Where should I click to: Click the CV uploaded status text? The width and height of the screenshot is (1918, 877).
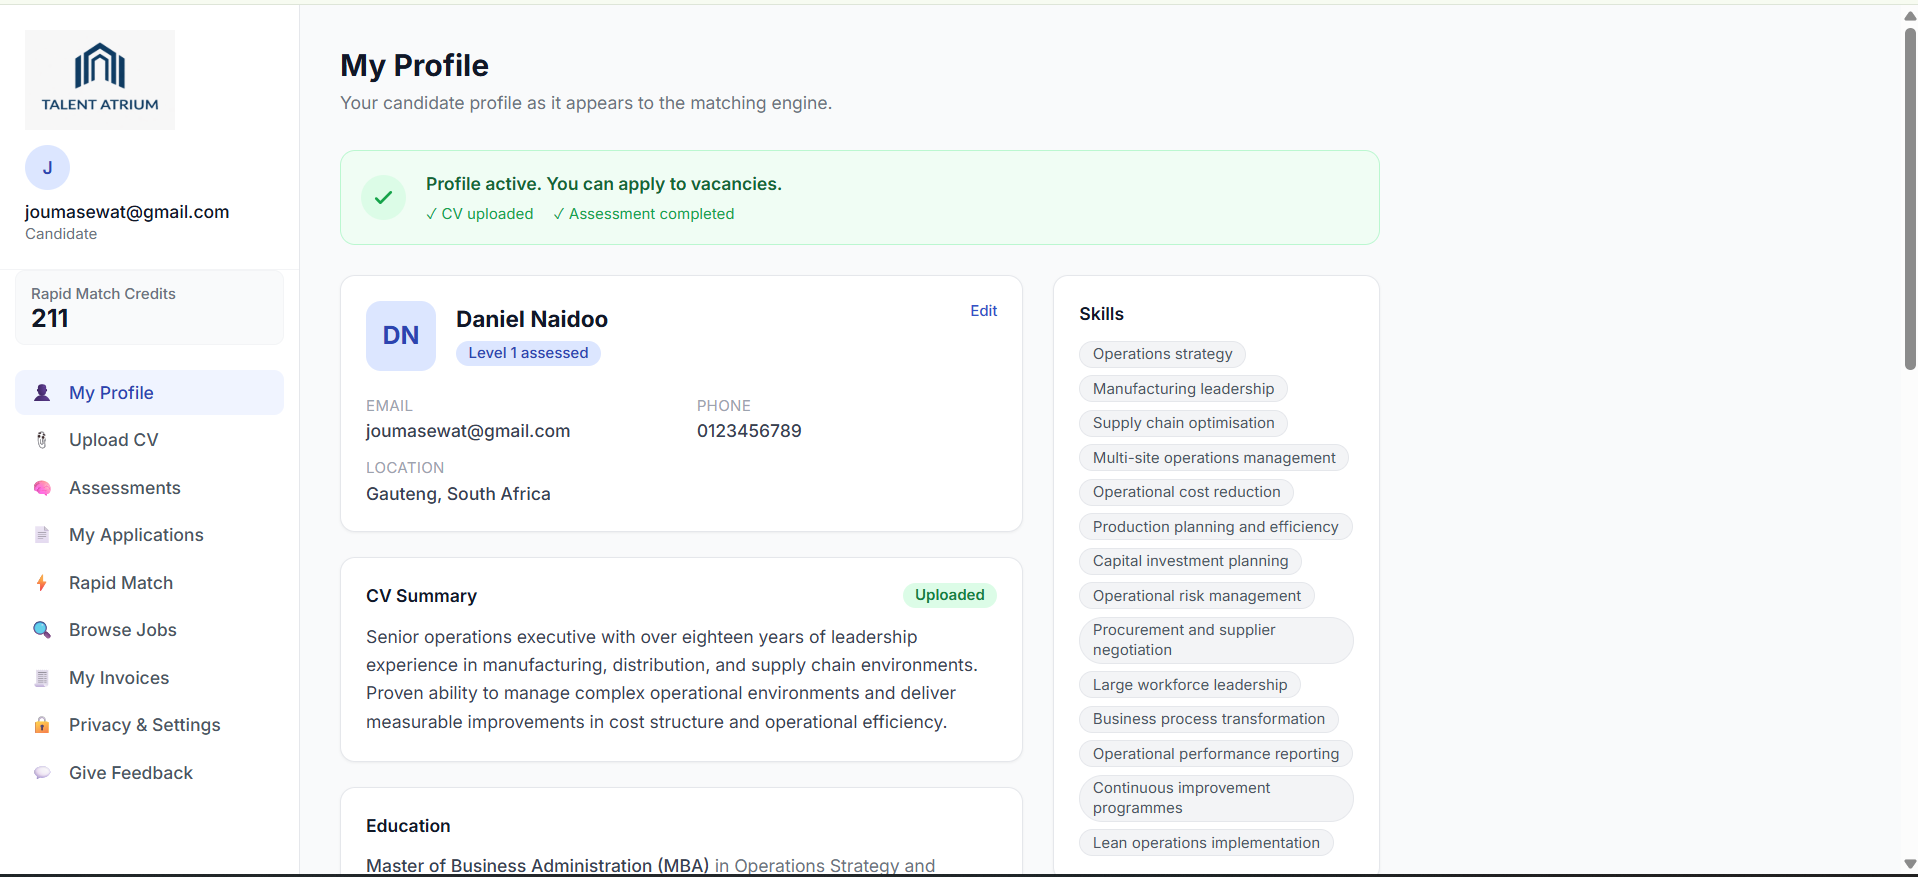[x=480, y=214]
